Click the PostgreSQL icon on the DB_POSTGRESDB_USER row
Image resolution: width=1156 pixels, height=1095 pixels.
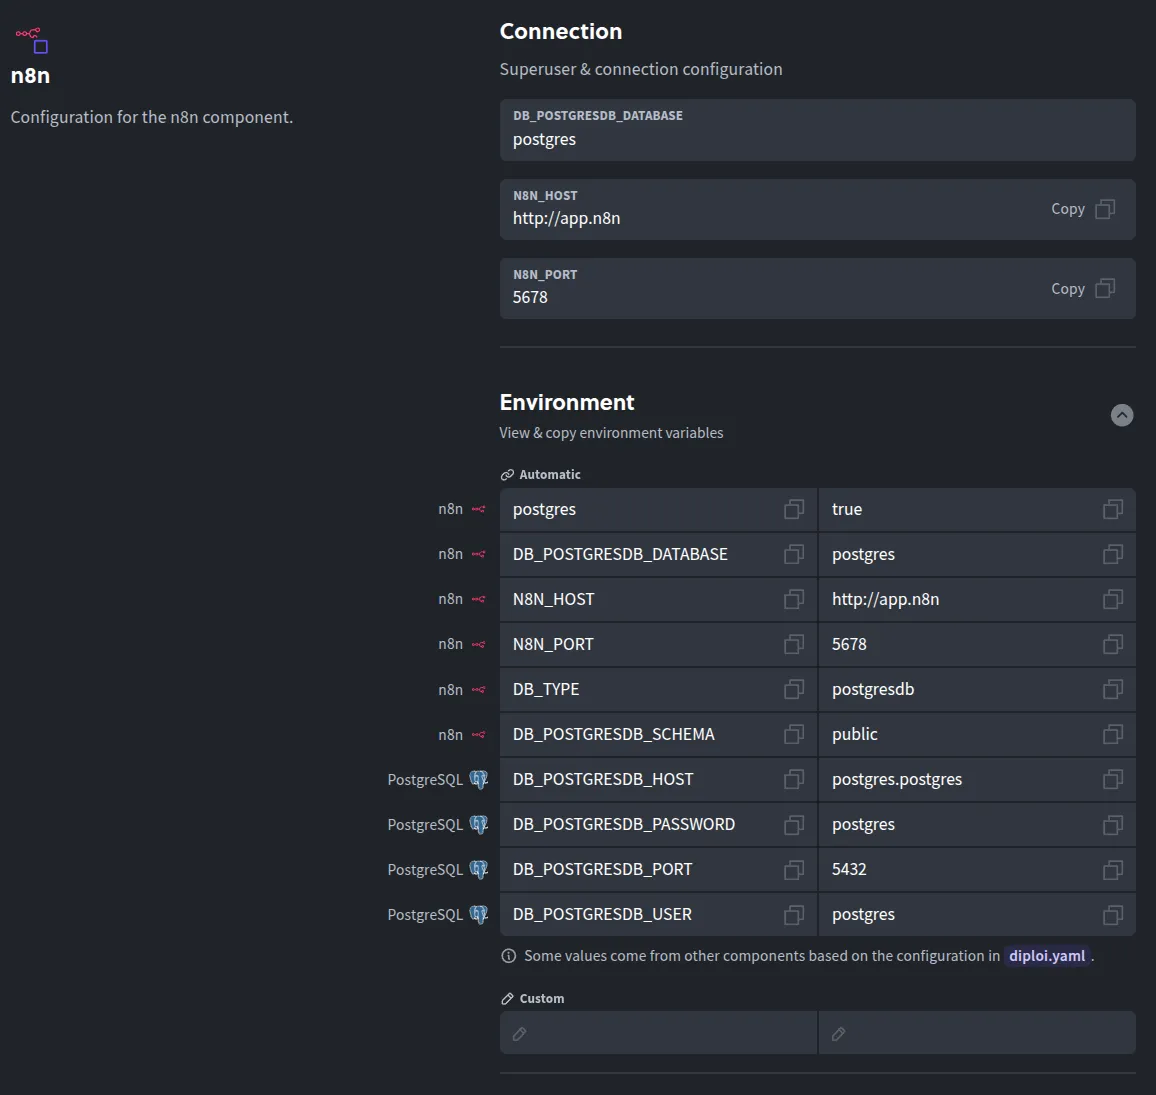[x=479, y=914]
